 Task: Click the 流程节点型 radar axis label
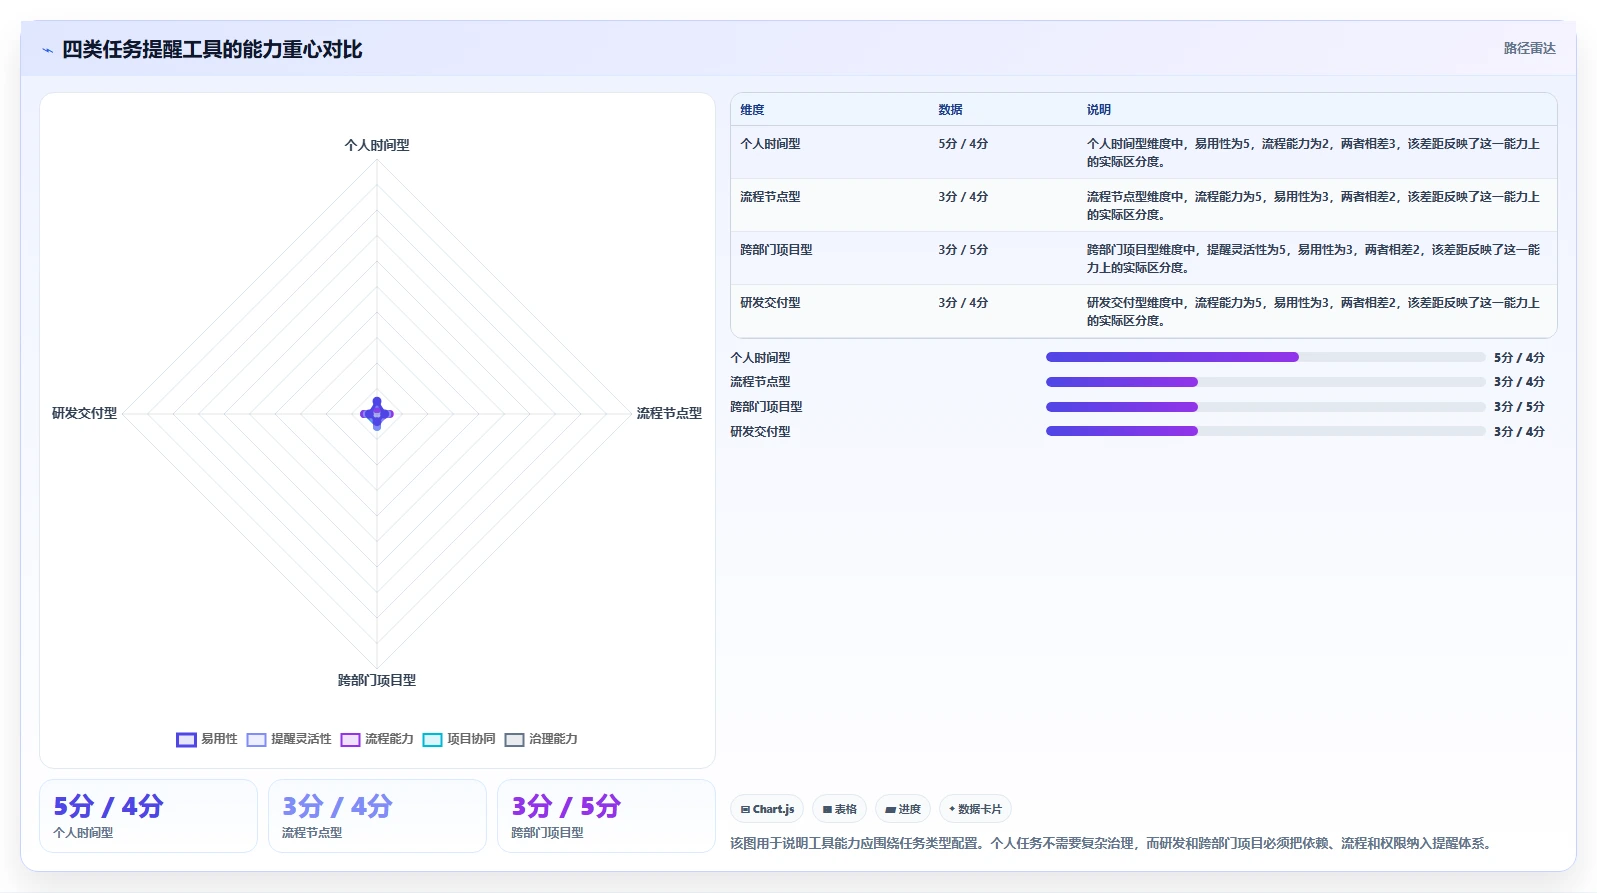669,413
